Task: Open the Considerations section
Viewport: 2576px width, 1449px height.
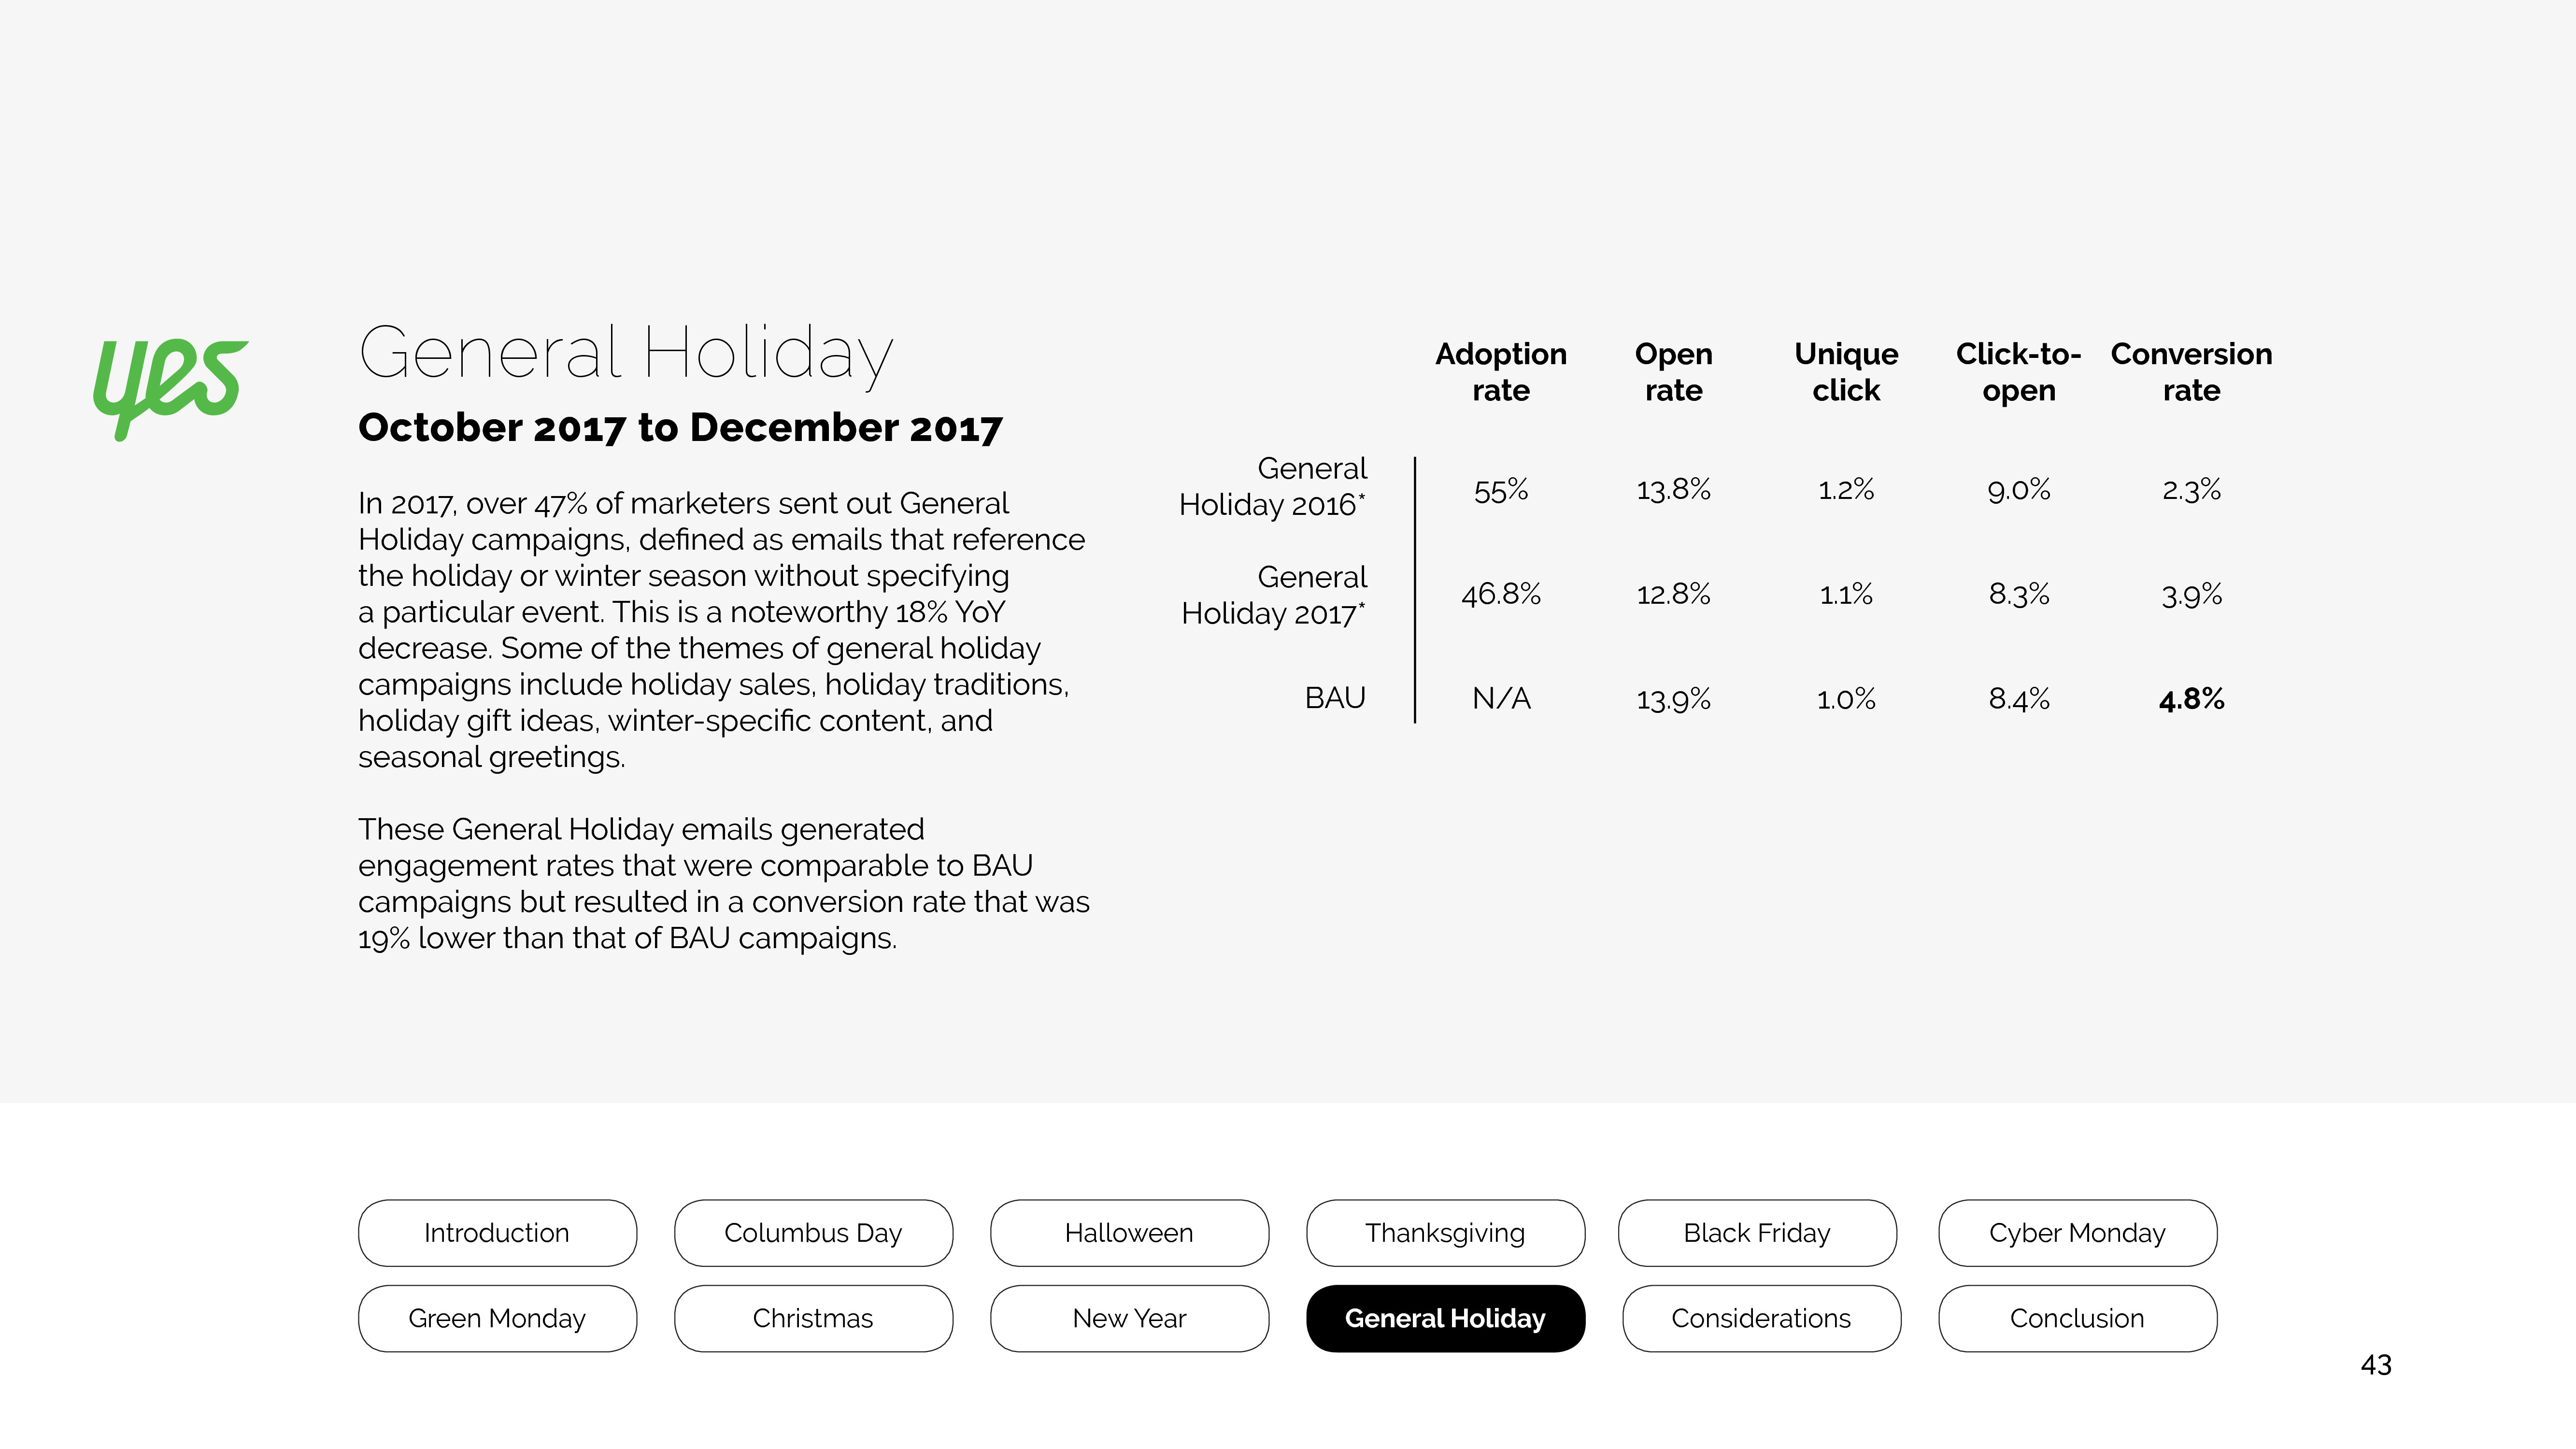Action: tap(1761, 1318)
